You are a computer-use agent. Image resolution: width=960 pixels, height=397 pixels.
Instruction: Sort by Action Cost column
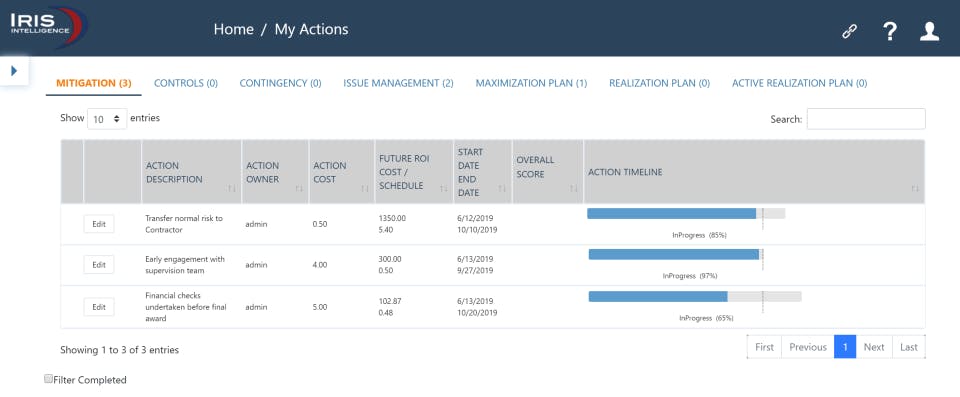click(342, 173)
